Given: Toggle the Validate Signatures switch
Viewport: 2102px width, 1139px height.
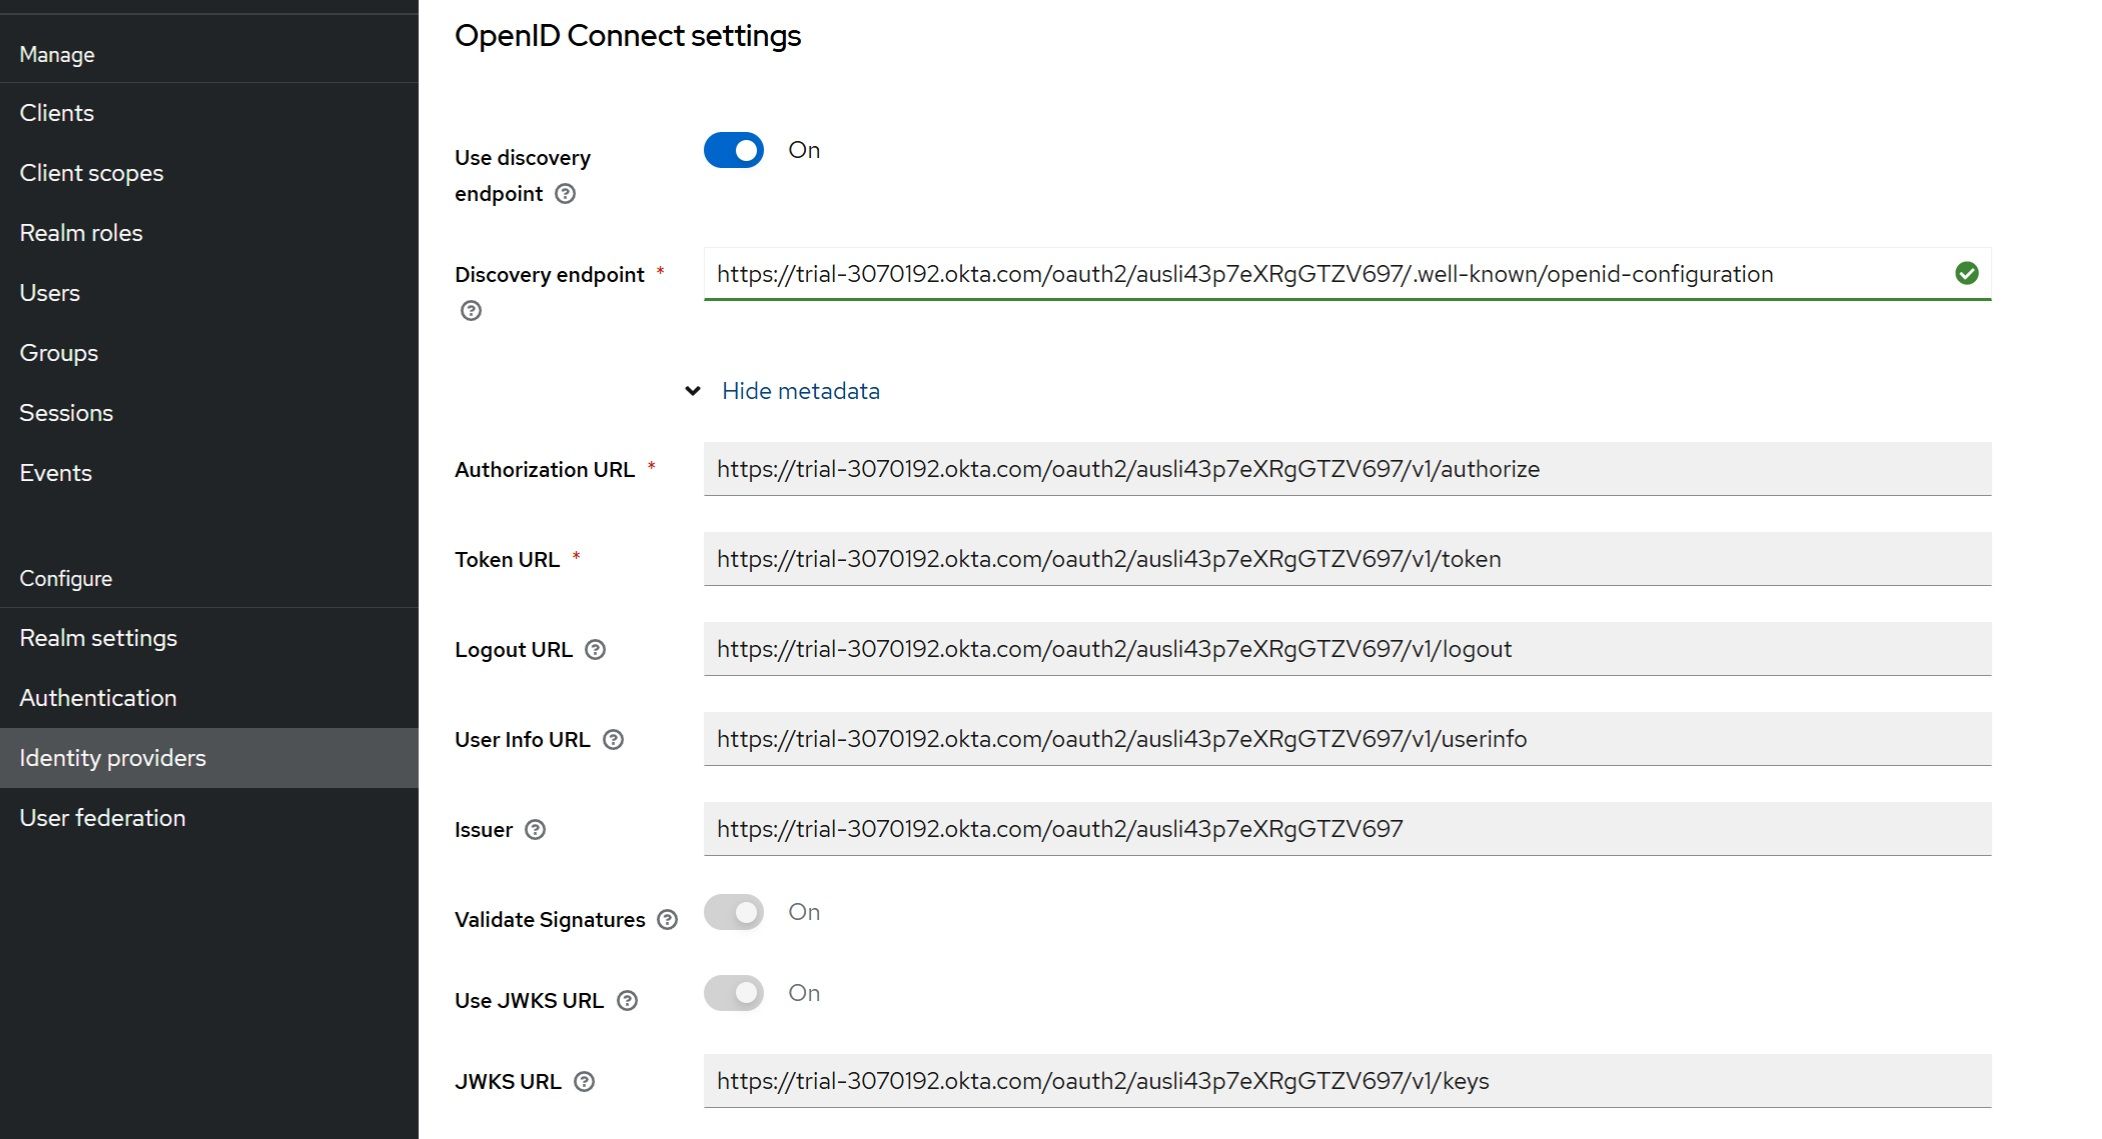Looking at the screenshot, I should (734, 913).
